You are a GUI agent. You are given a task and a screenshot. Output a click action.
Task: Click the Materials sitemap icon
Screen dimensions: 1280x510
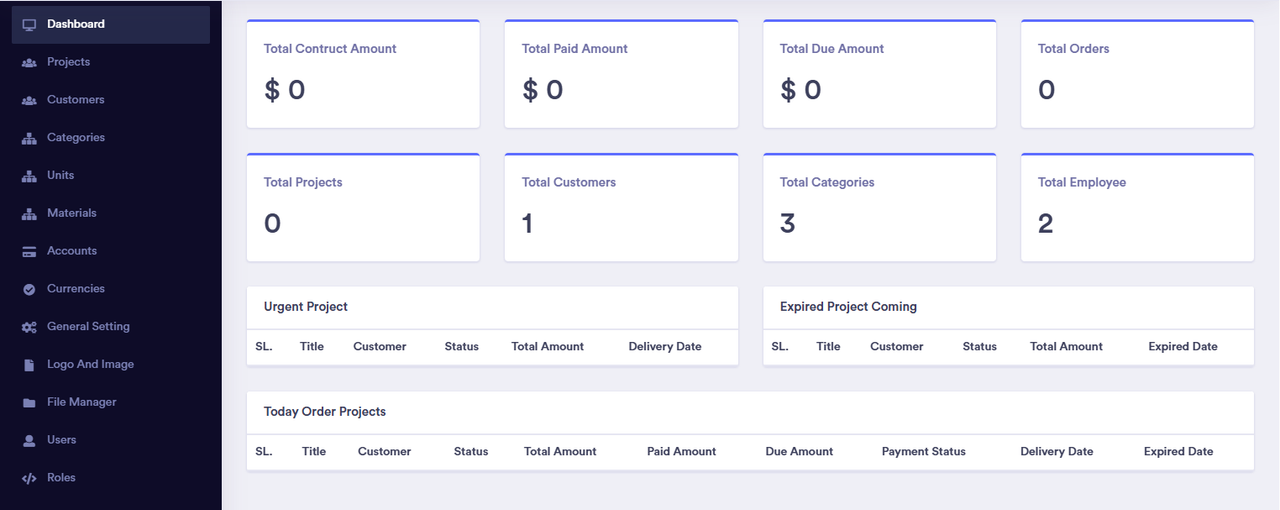pos(29,213)
